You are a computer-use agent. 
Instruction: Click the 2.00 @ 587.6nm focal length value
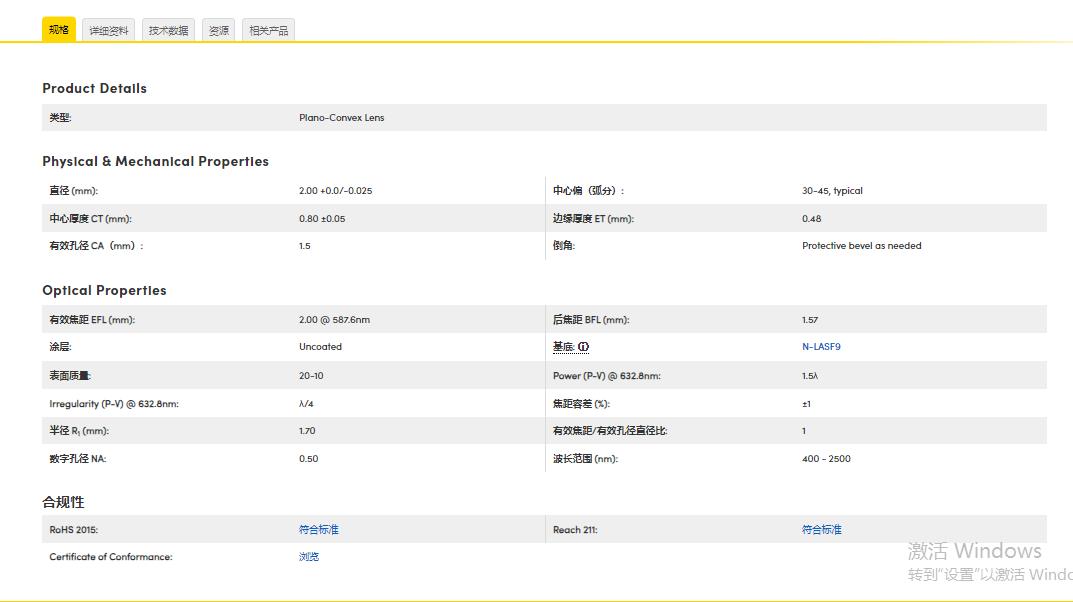334,320
